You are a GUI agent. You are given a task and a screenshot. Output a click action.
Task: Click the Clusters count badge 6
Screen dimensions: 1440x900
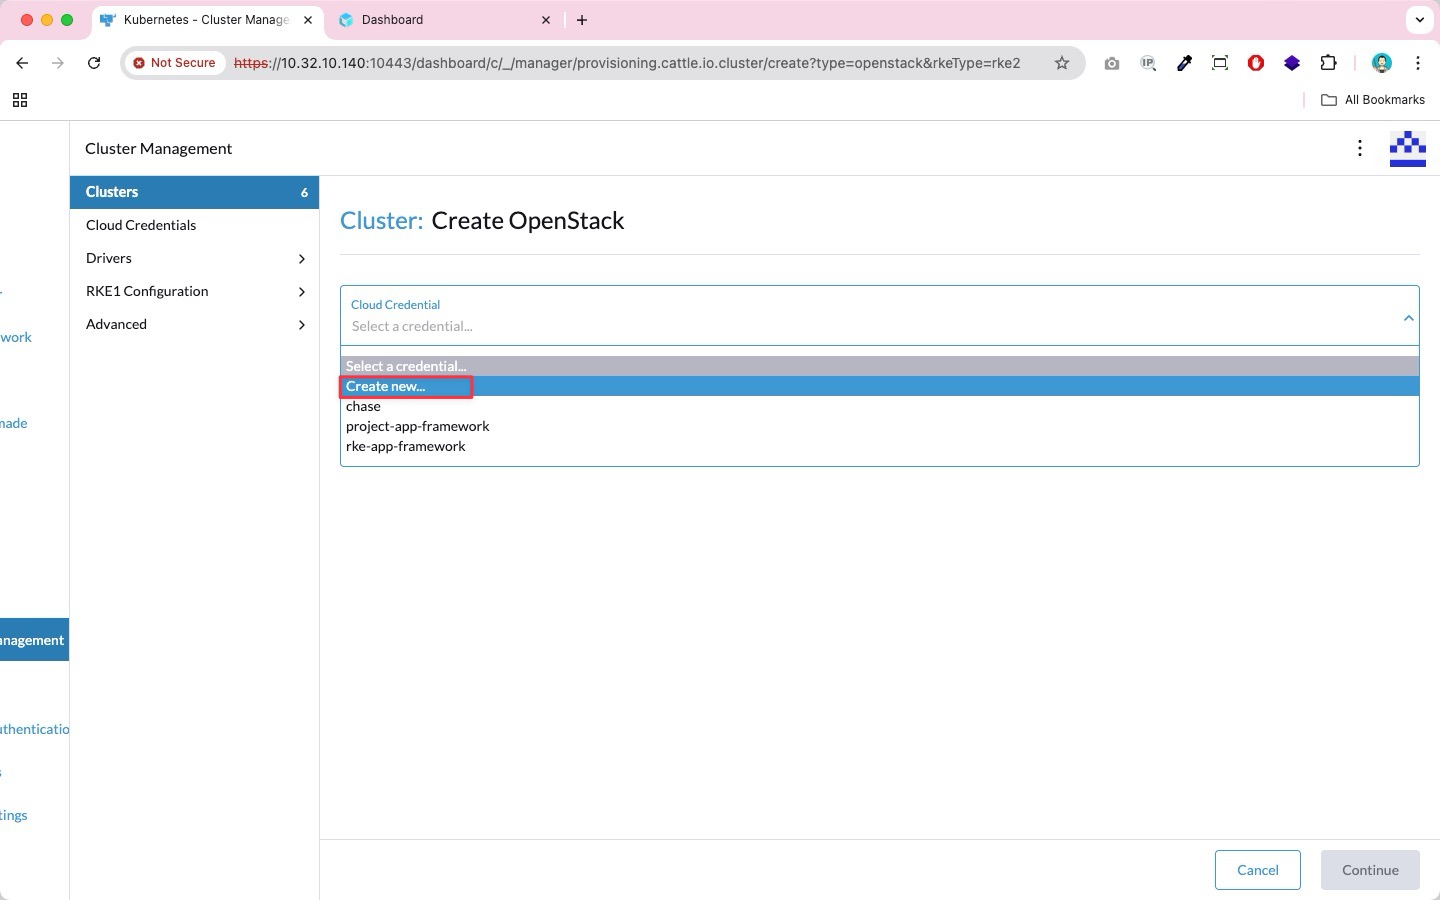[x=304, y=192]
